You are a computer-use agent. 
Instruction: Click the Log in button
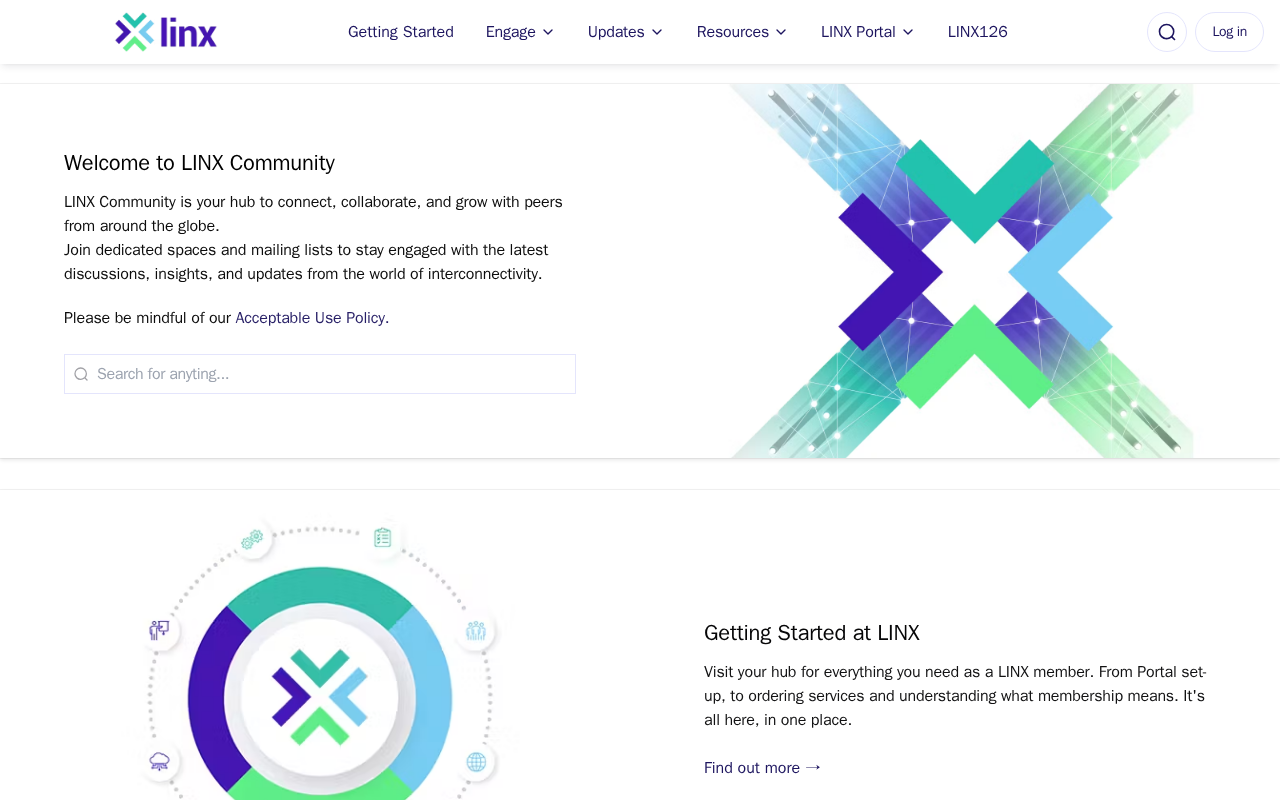pos(1229,32)
